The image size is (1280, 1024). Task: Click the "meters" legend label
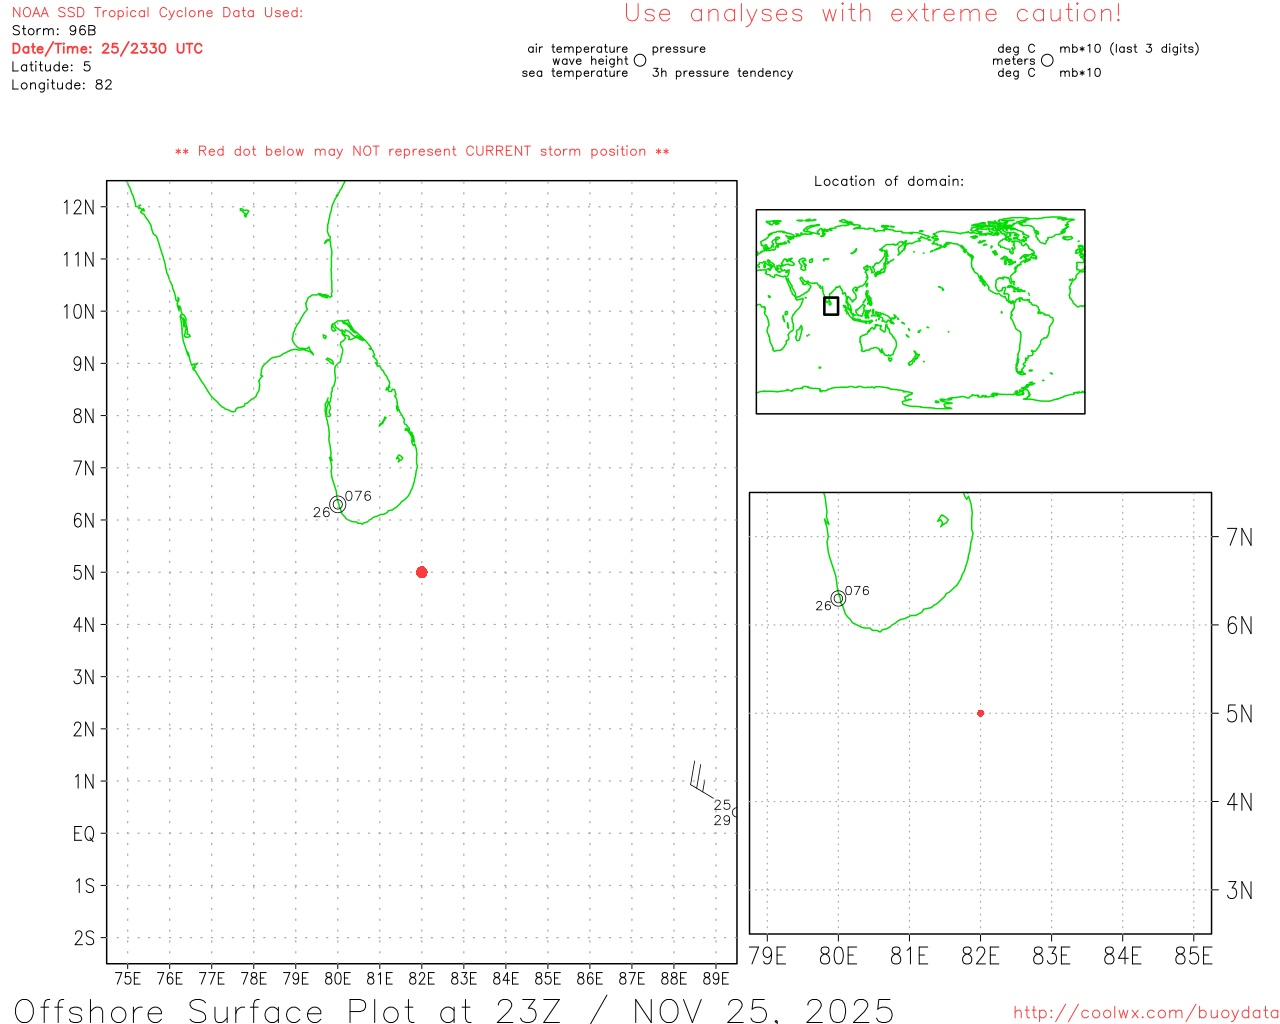coord(1014,60)
